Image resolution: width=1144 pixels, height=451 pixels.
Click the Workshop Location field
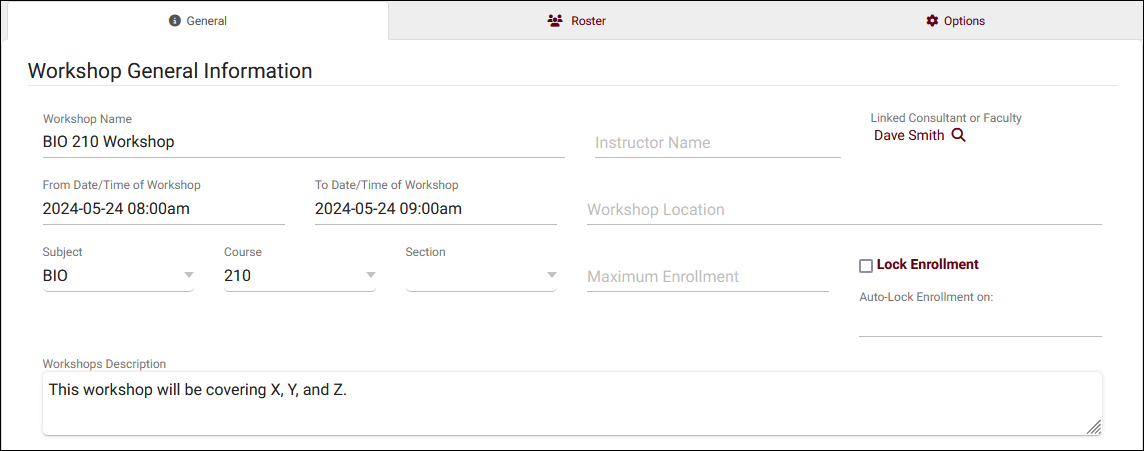[843, 210]
